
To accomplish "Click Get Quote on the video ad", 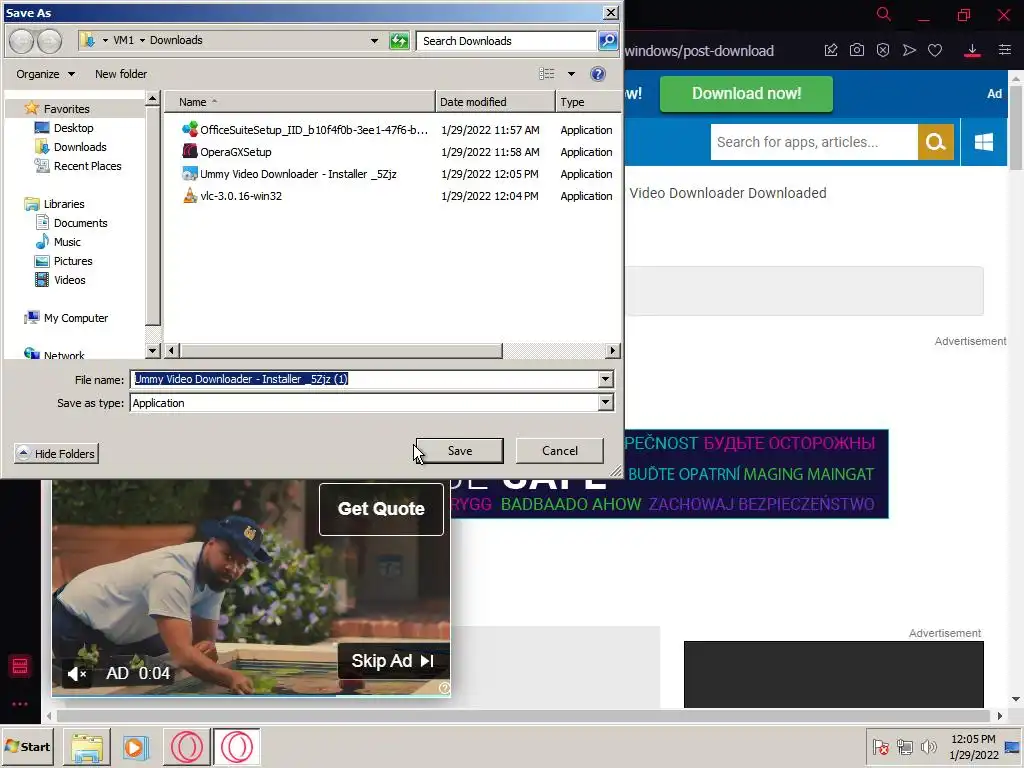I will tap(381, 509).
